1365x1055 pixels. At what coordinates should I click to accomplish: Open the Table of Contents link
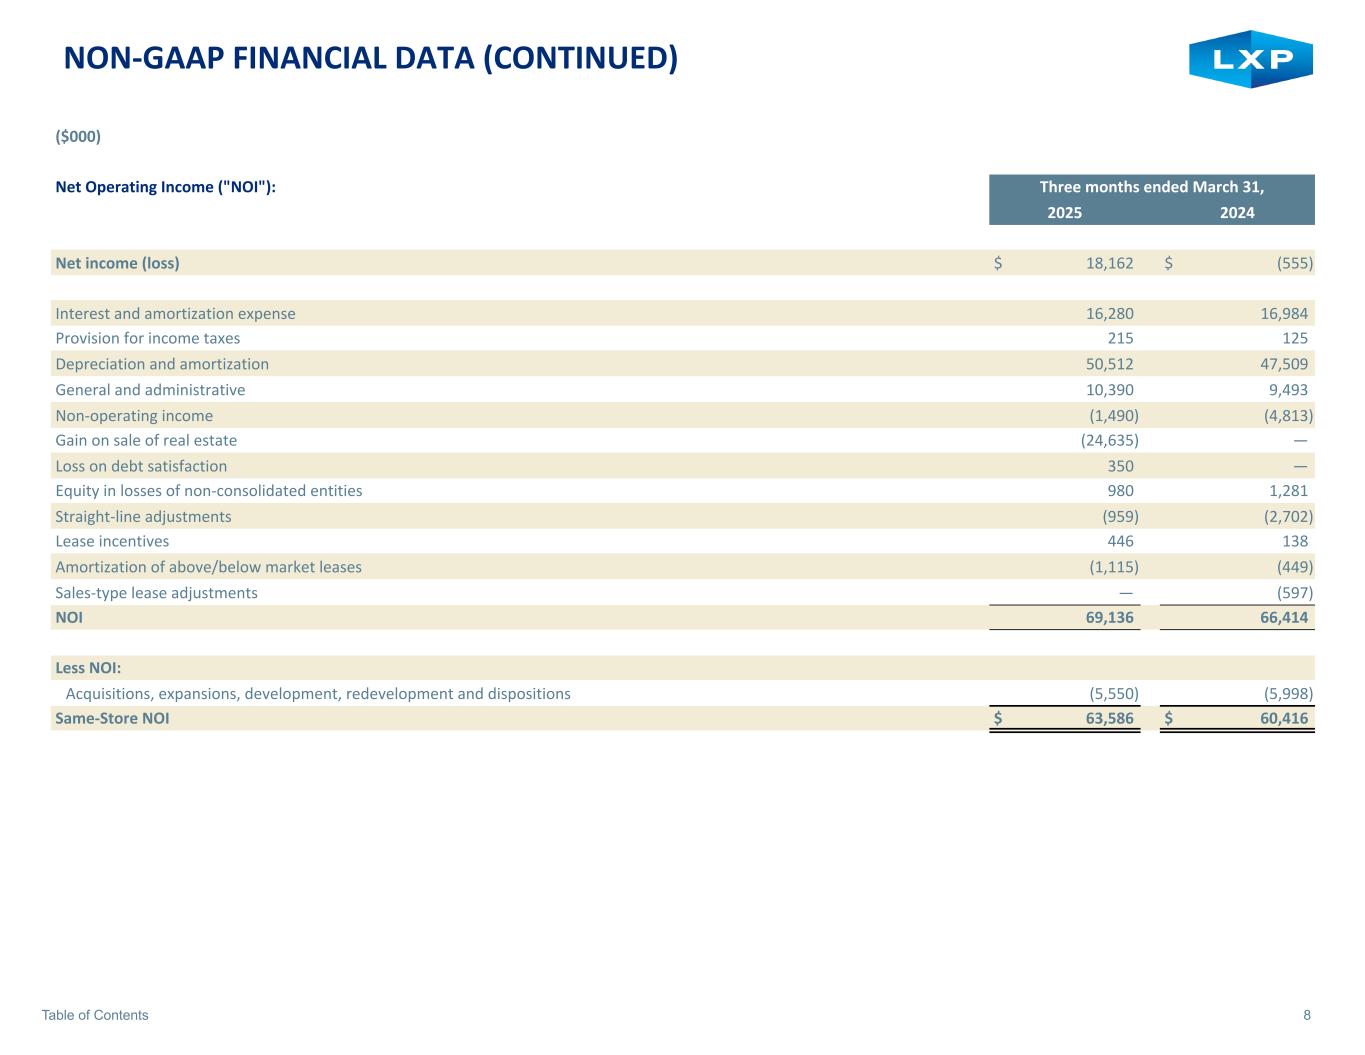[95, 1015]
